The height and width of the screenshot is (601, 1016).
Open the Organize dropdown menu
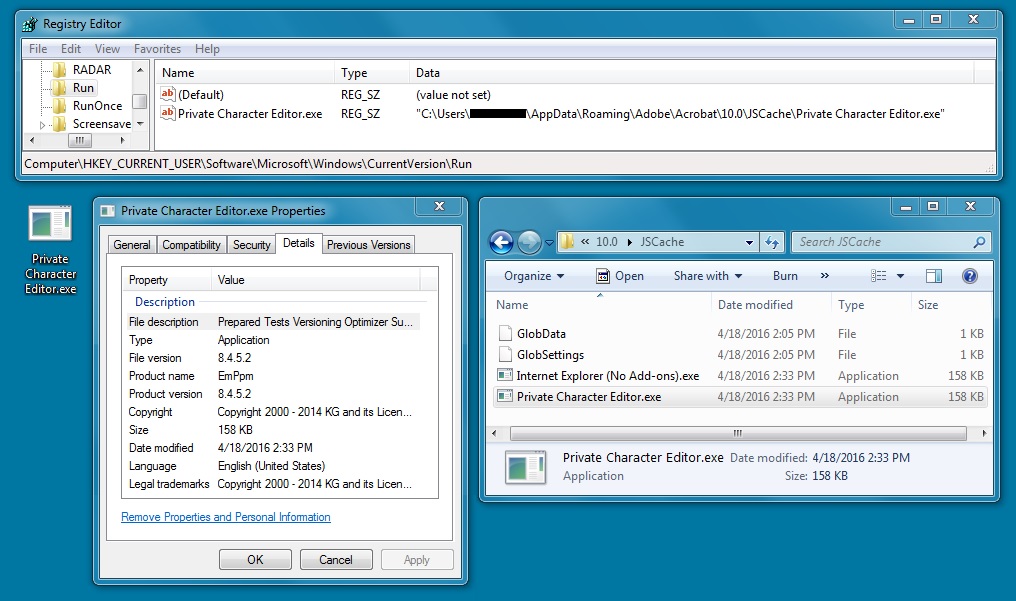[534, 276]
